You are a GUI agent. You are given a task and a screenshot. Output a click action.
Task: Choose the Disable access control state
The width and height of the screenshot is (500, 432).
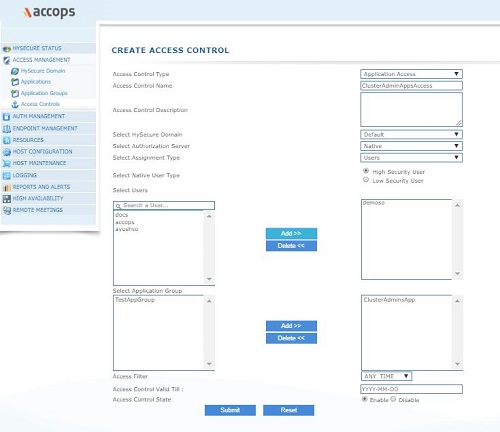coord(393,399)
